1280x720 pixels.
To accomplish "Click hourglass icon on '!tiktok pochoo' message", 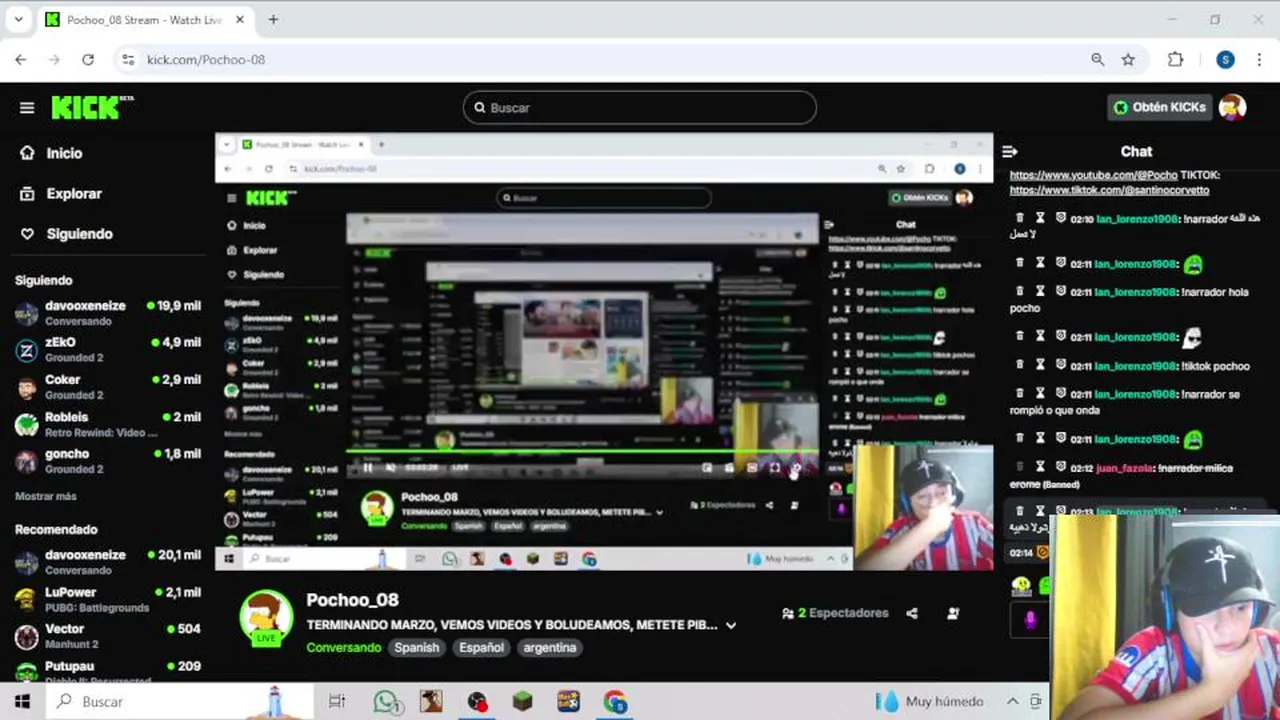I will (1040, 365).
